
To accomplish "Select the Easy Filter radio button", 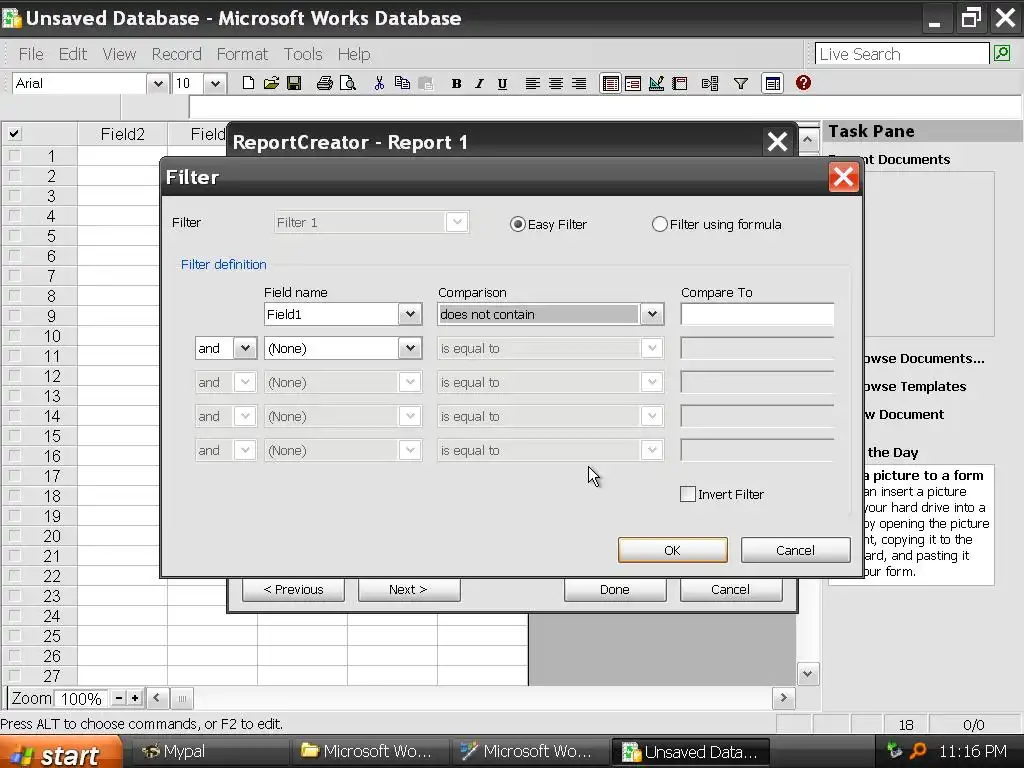I will 518,224.
